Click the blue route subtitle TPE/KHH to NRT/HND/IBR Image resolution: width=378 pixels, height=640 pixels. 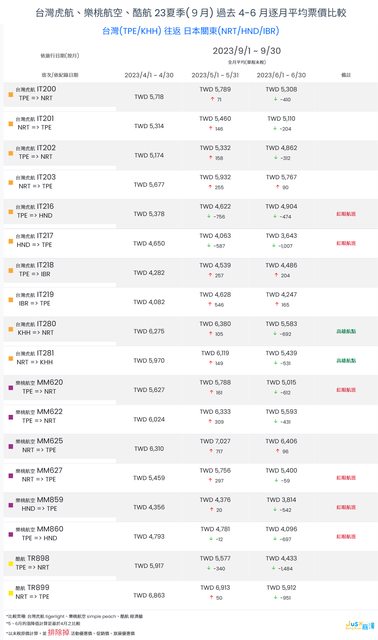(191, 31)
